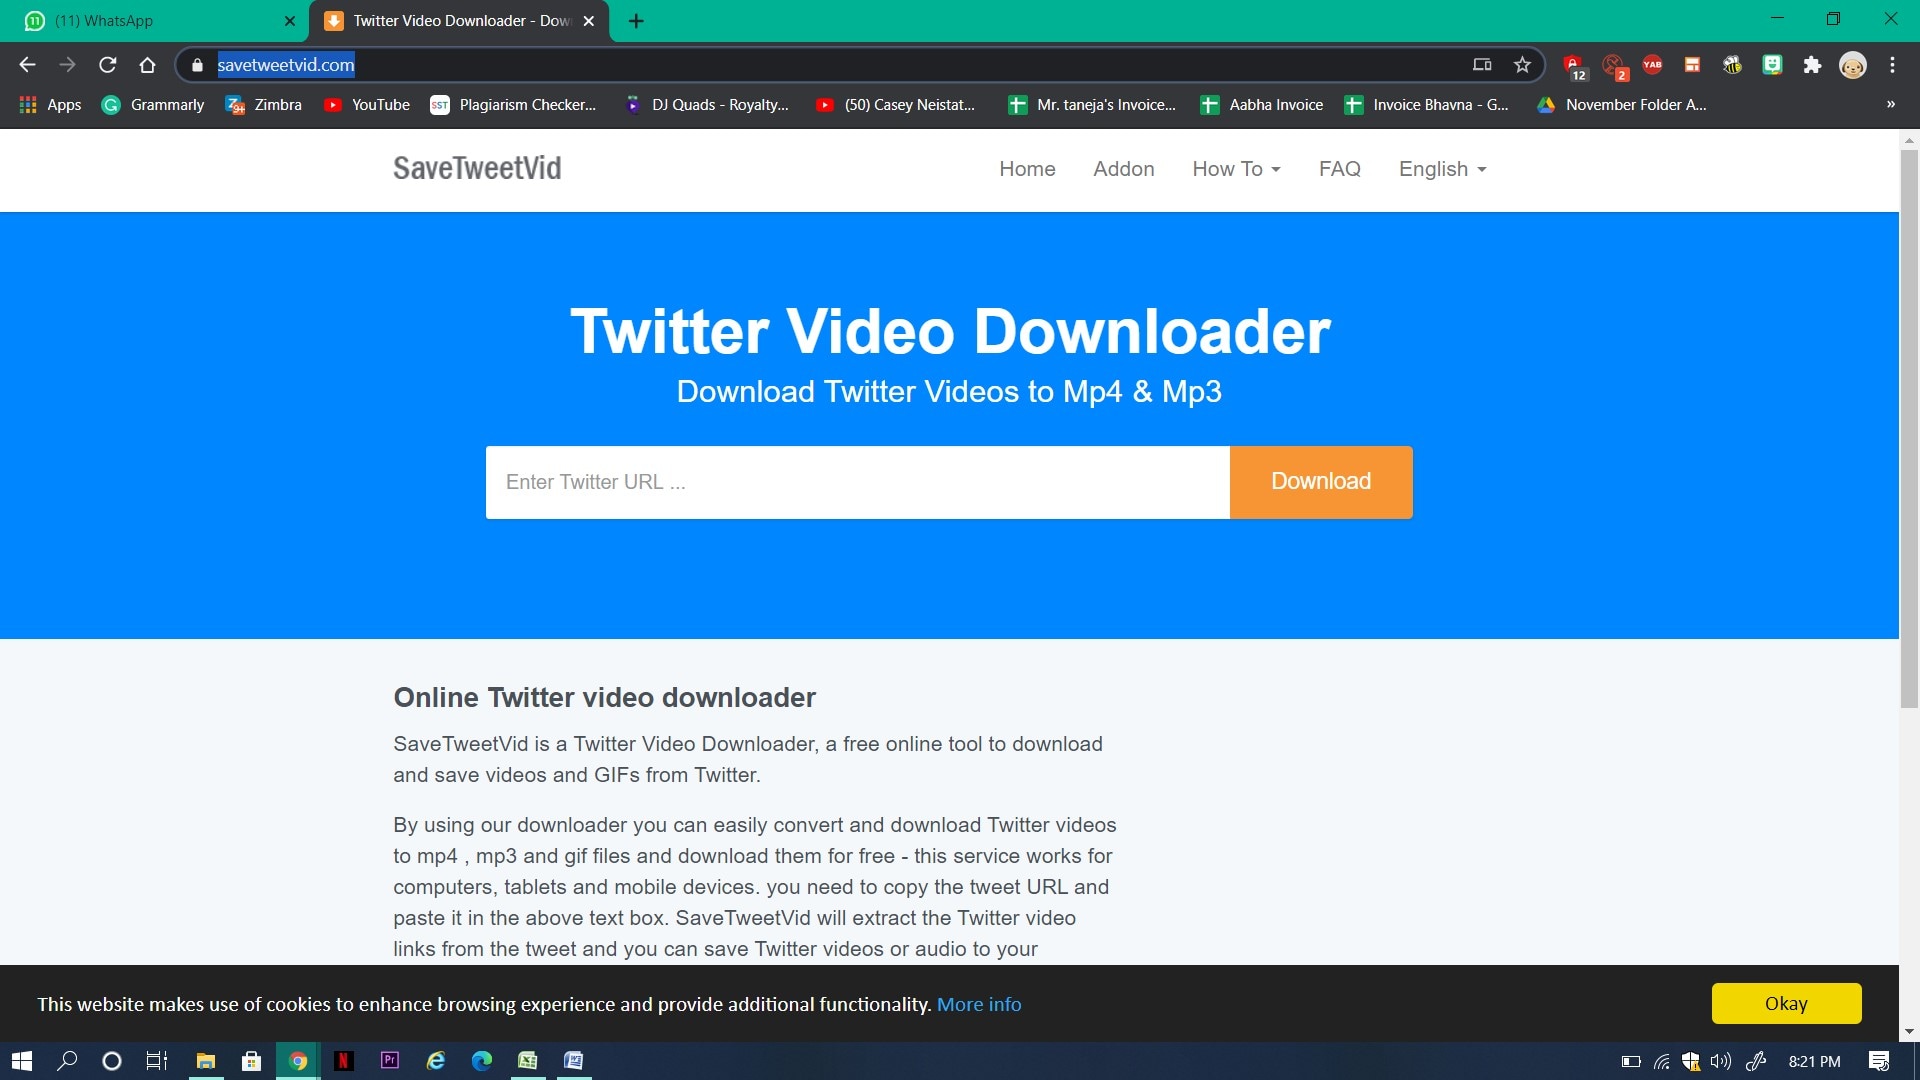Screen dimensions: 1920x1080
Task: Click the More info cookie link
Action: tap(979, 1004)
